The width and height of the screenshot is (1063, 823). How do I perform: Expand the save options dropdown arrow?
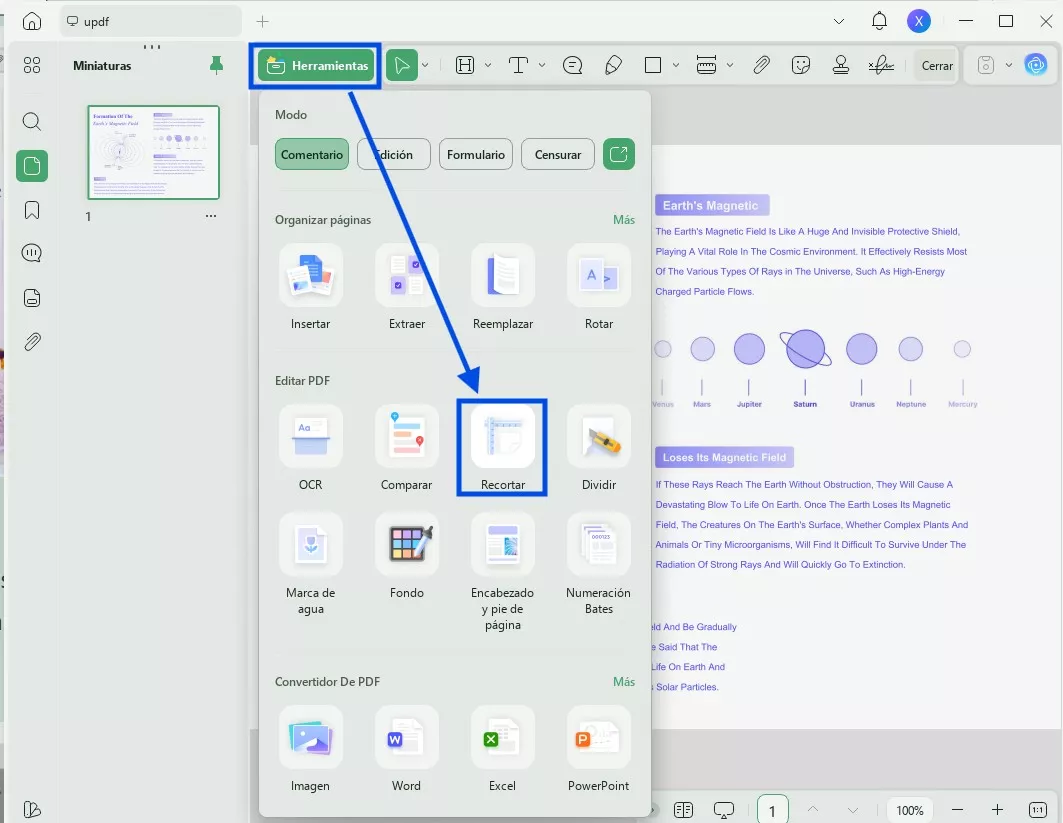pos(1009,65)
